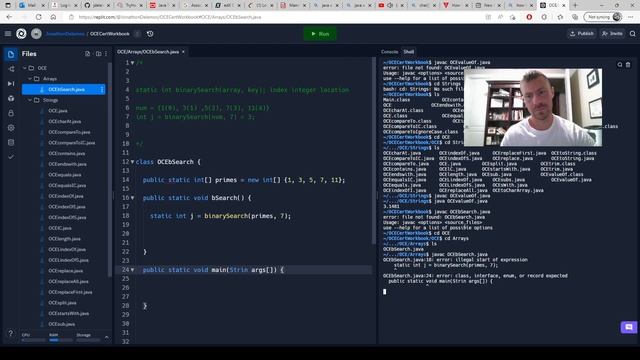Screen dimensions: 640x360
Task: Click the Publish button
Action: point(582,34)
